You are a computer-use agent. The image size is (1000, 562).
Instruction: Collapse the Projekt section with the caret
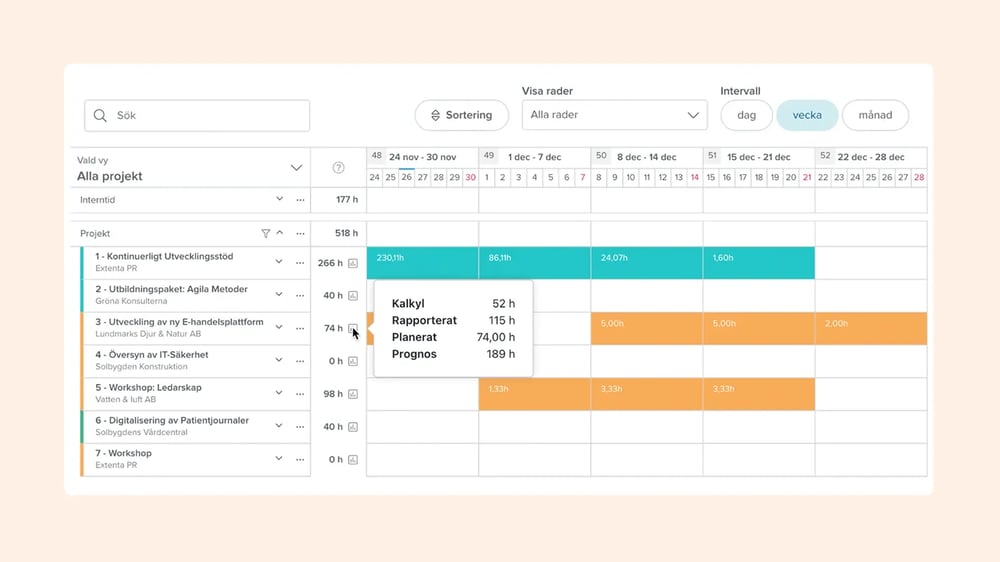coord(280,233)
